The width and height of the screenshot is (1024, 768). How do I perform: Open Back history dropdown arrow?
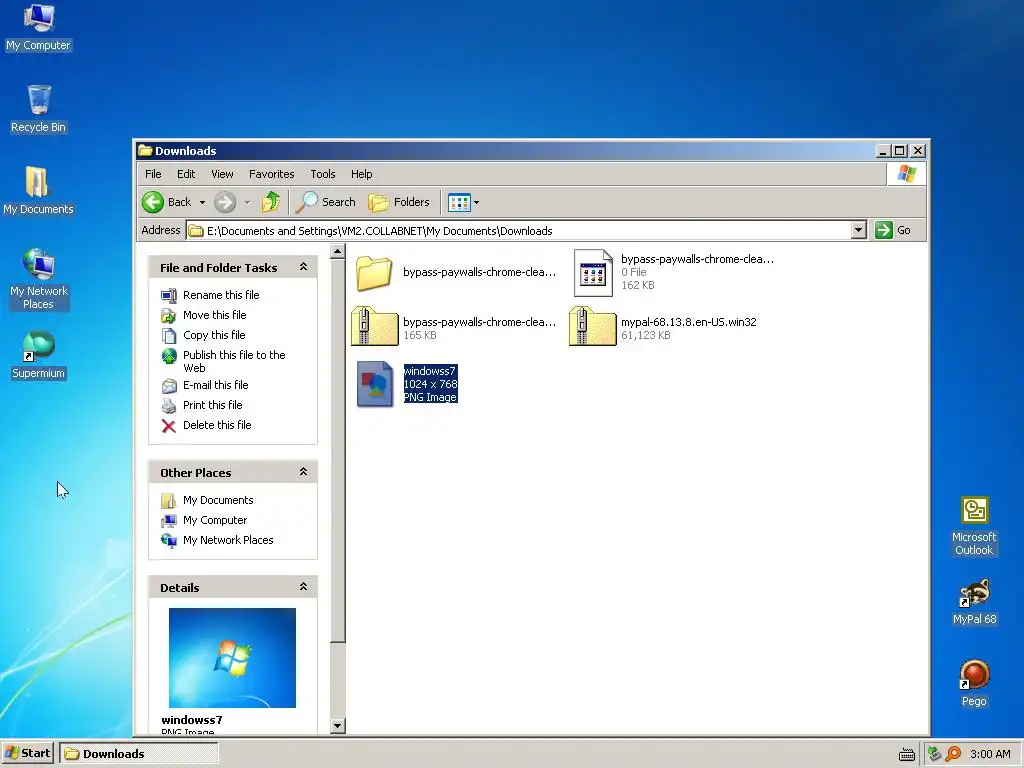pyautogui.click(x=202, y=202)
